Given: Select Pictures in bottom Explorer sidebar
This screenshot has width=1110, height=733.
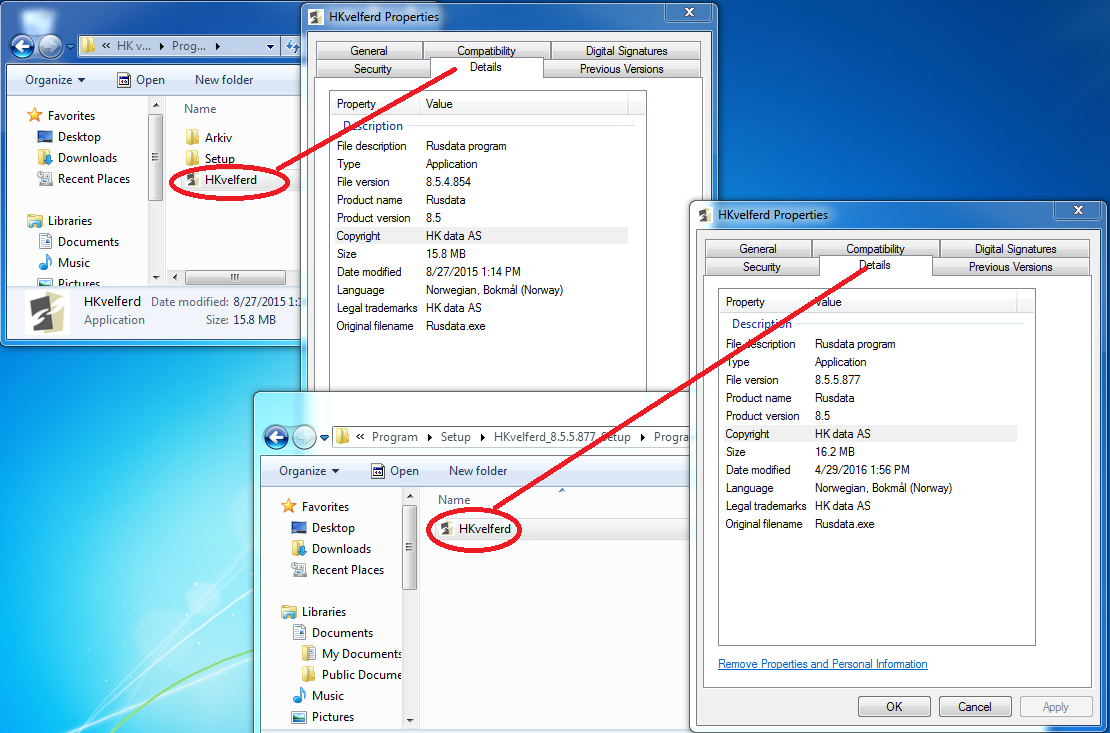Looking at the screenshot, I should (x=323, y=717).
